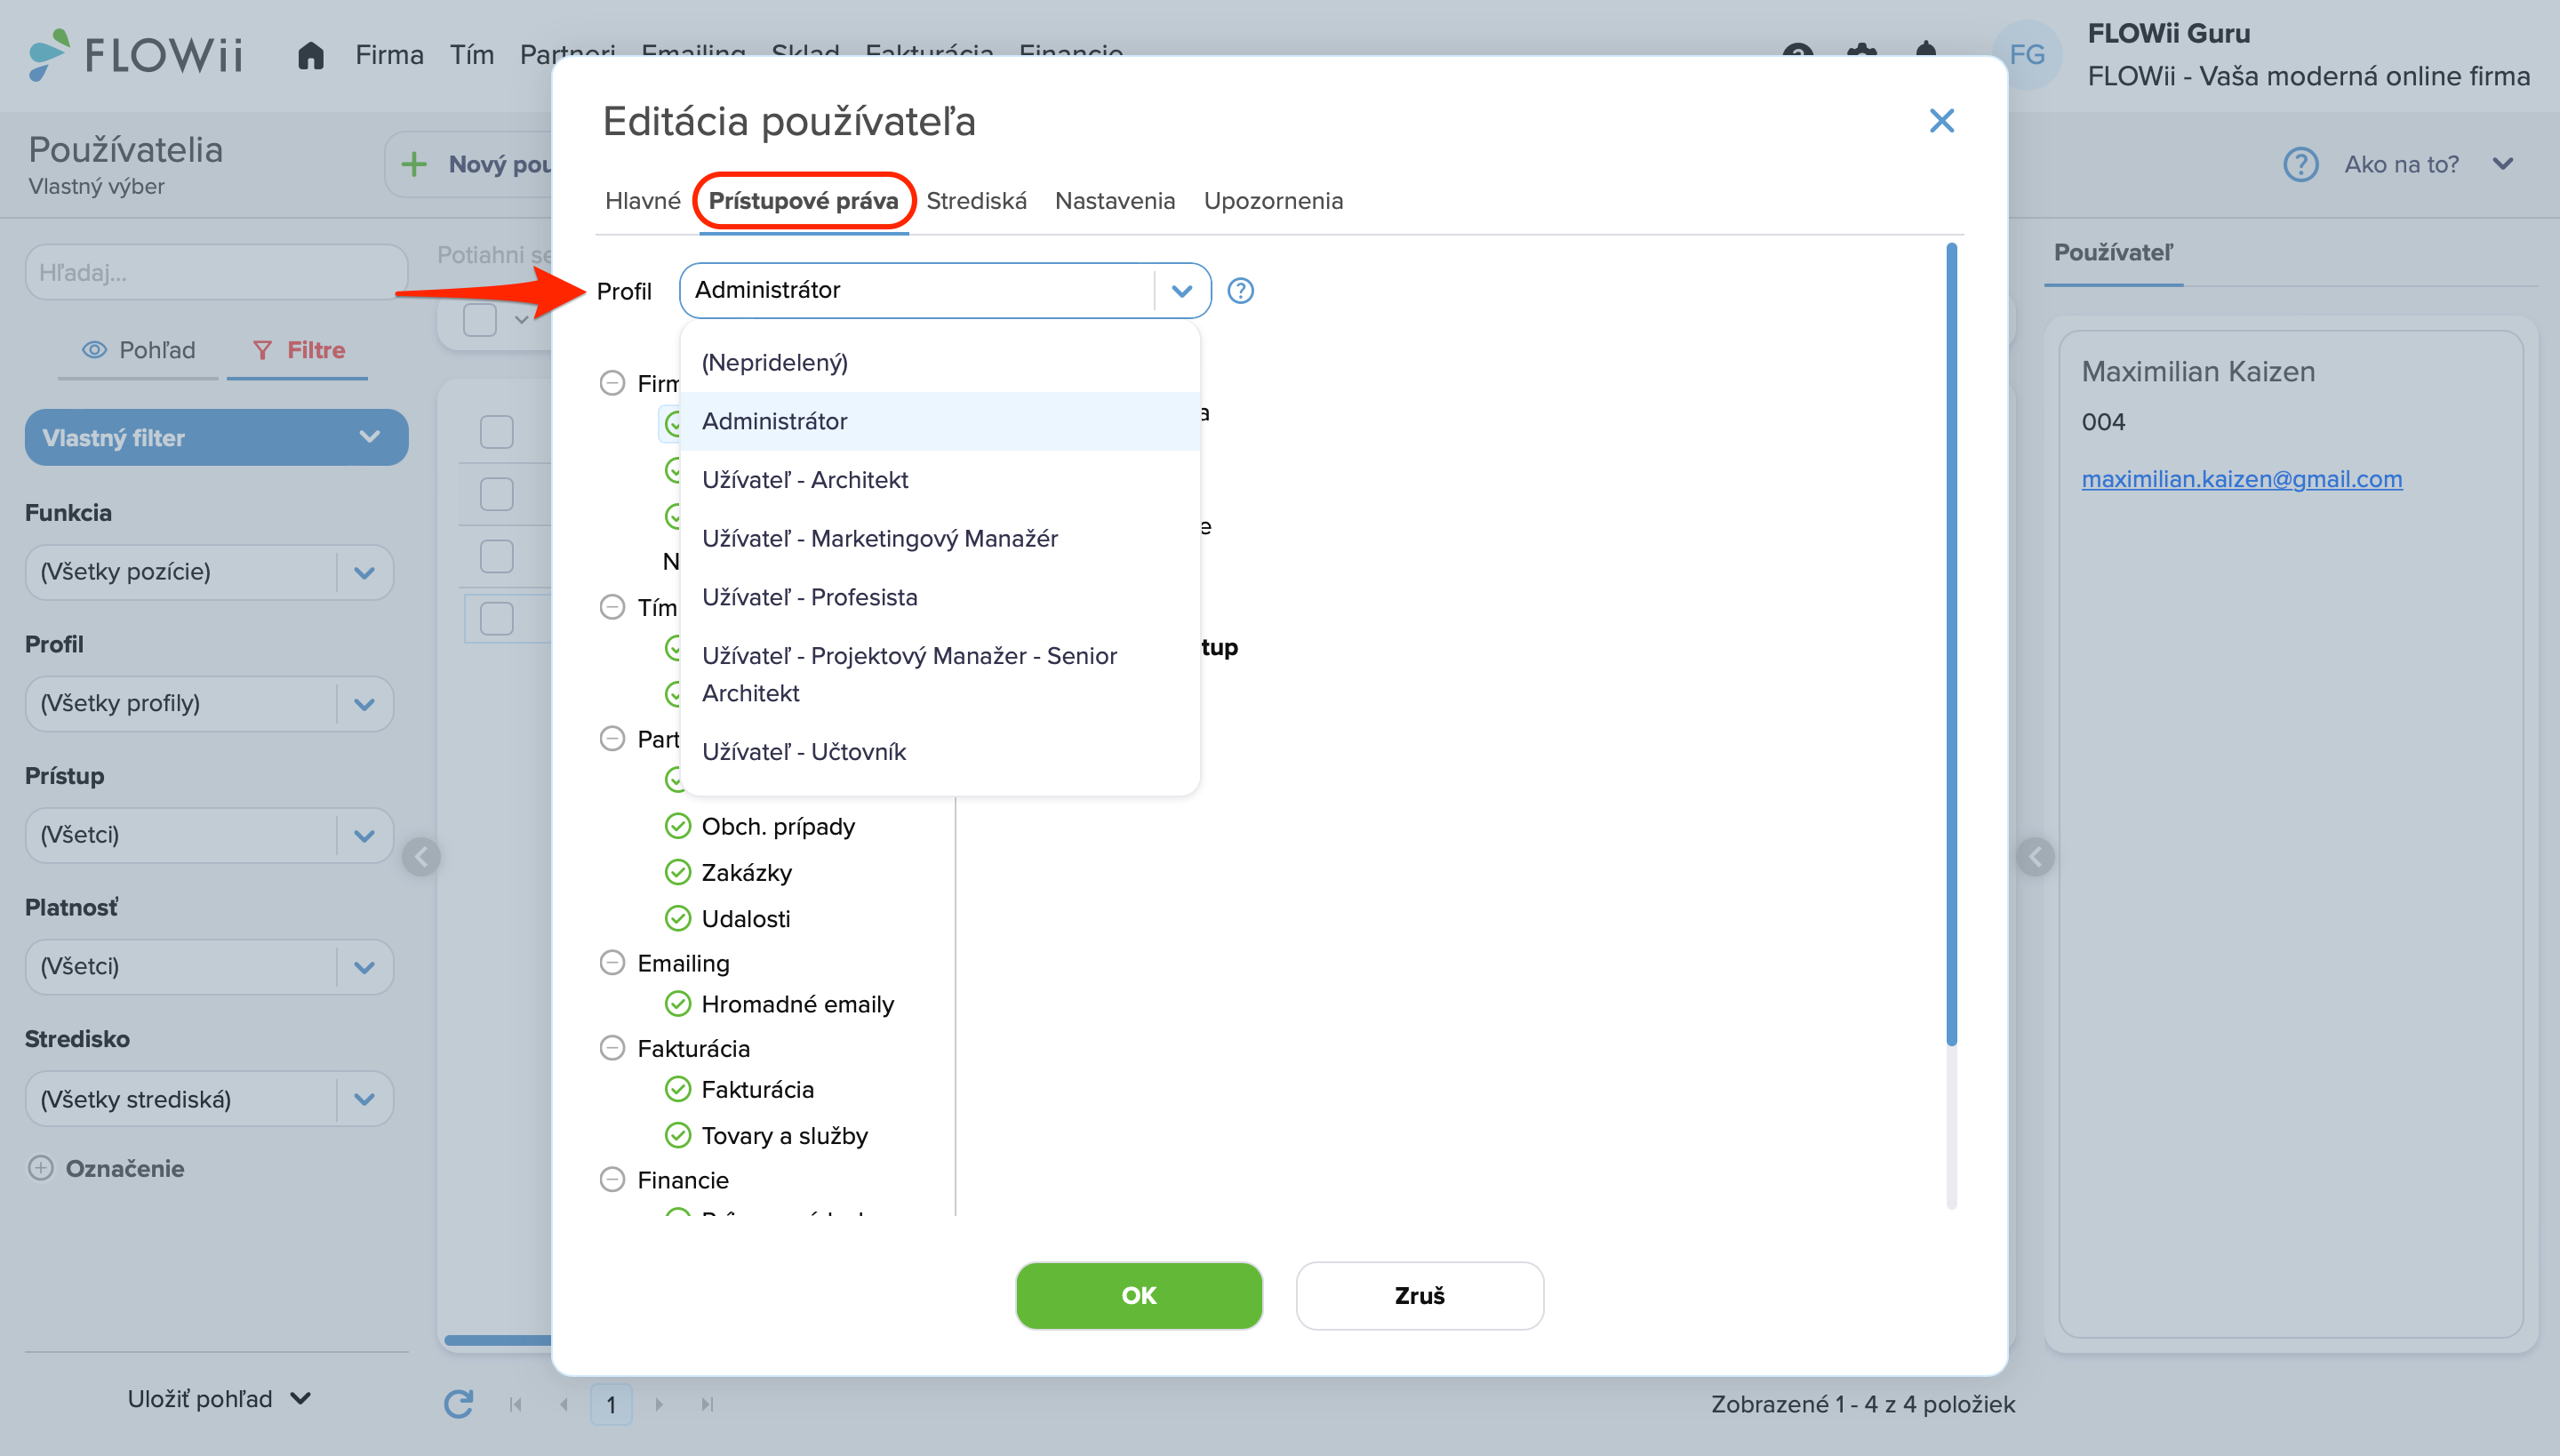The height and width of the screenshot is (1456, 2560).
Task: Click the dialog vertical scrollbar
Action: coord(1951,645)
